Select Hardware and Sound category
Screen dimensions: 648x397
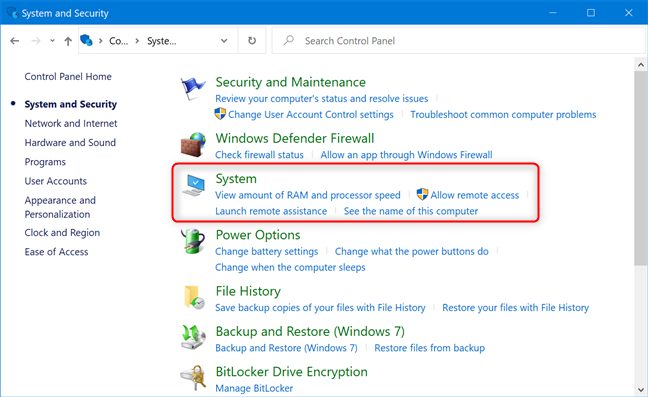coord(70,143)
